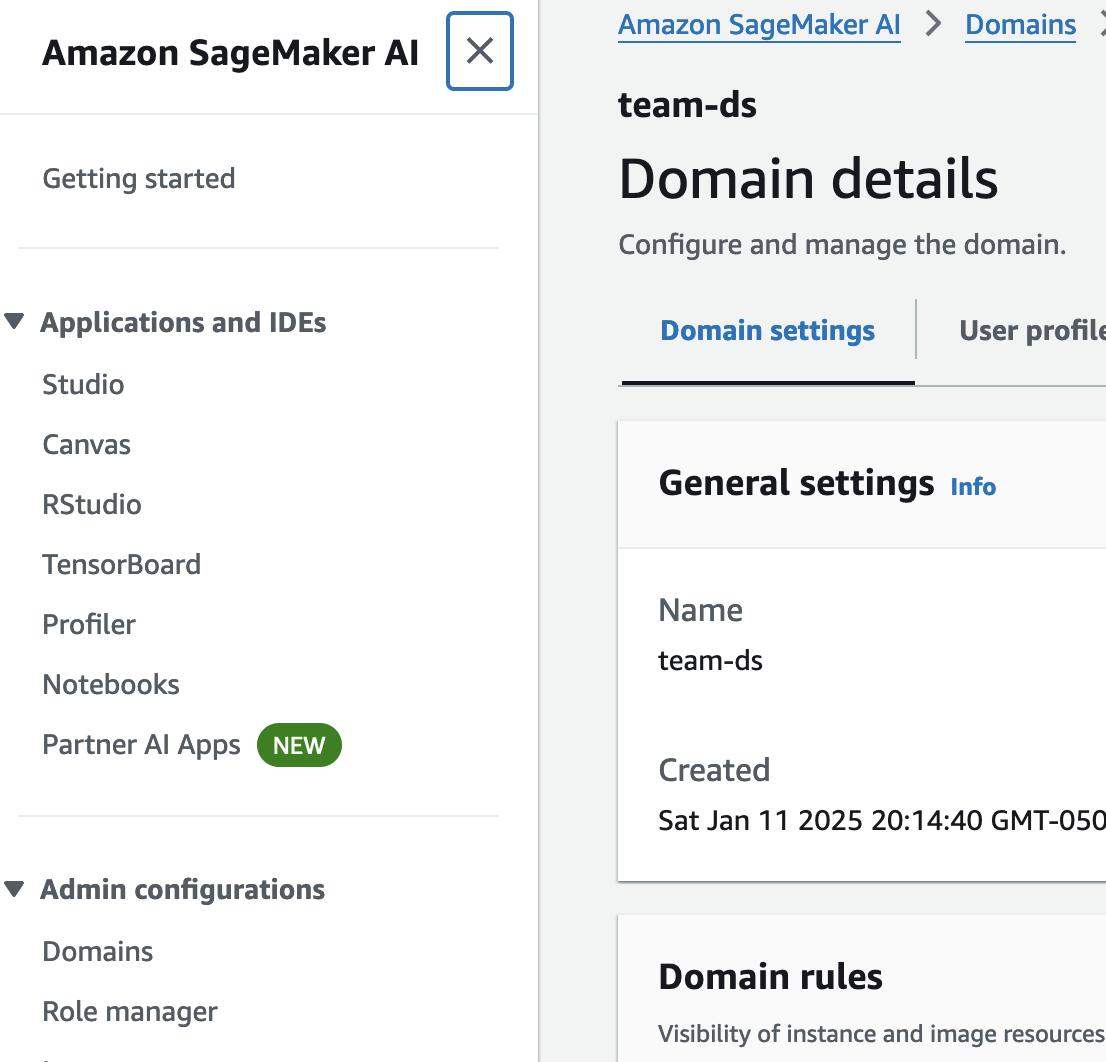Close the SageMaker AI navigation panel

(480, 51)
